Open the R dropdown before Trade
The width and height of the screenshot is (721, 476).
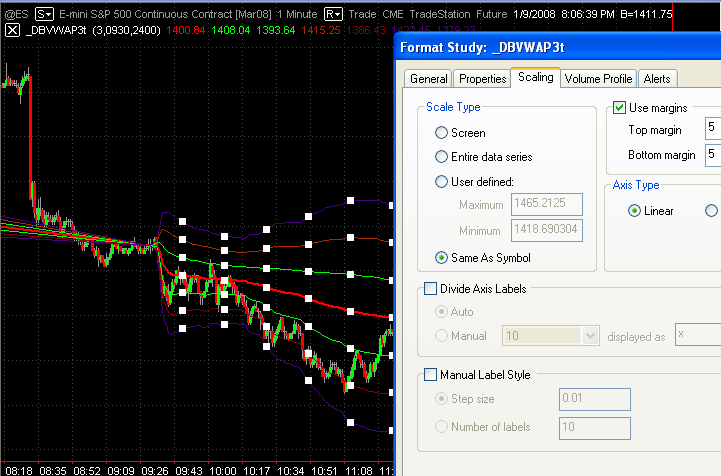pyautogui.click(x=333, y=14)
